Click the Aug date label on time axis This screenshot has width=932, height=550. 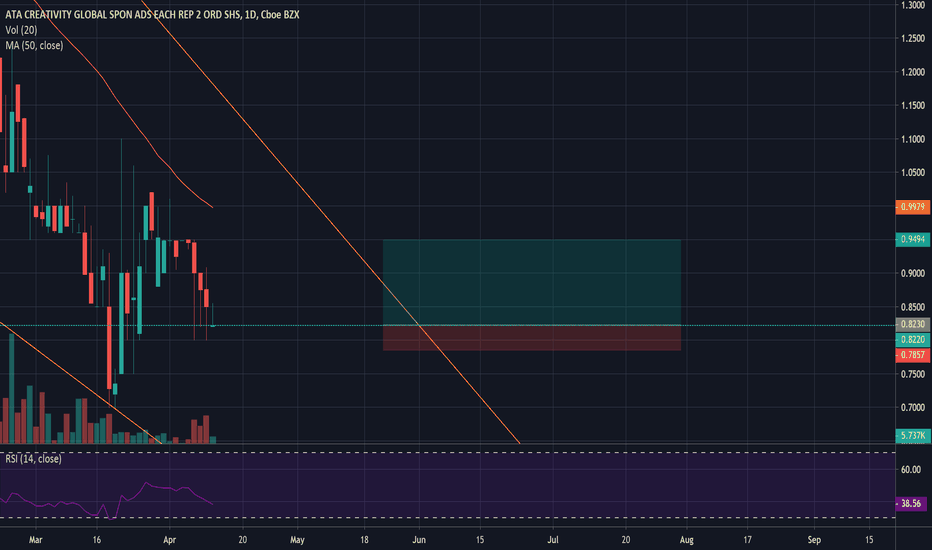point(687,540)
